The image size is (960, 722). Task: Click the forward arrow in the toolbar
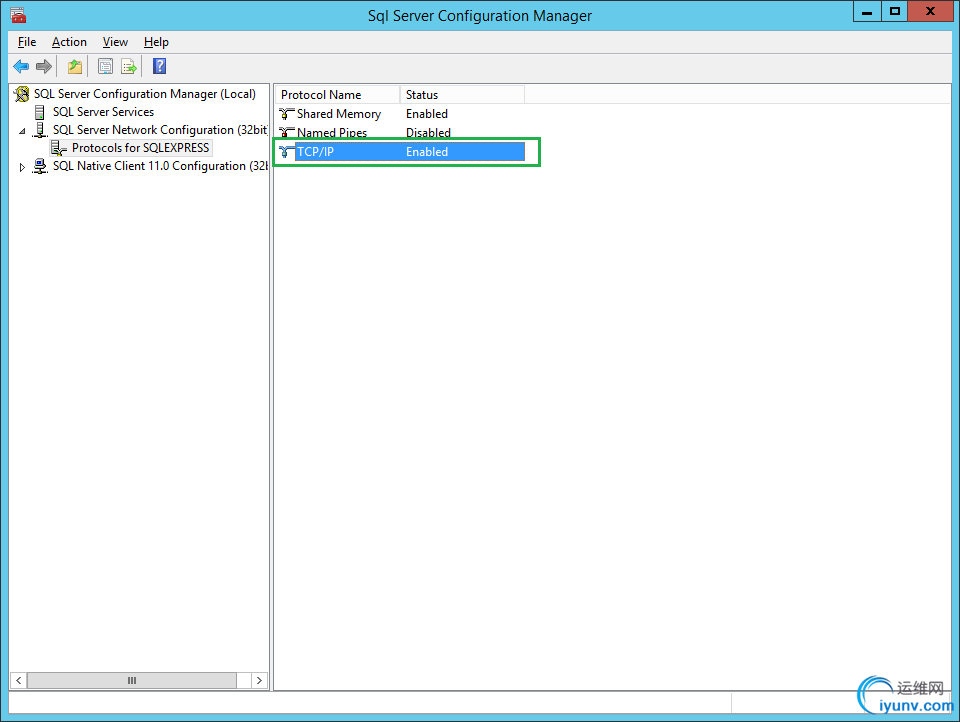(x=43, y=66)
